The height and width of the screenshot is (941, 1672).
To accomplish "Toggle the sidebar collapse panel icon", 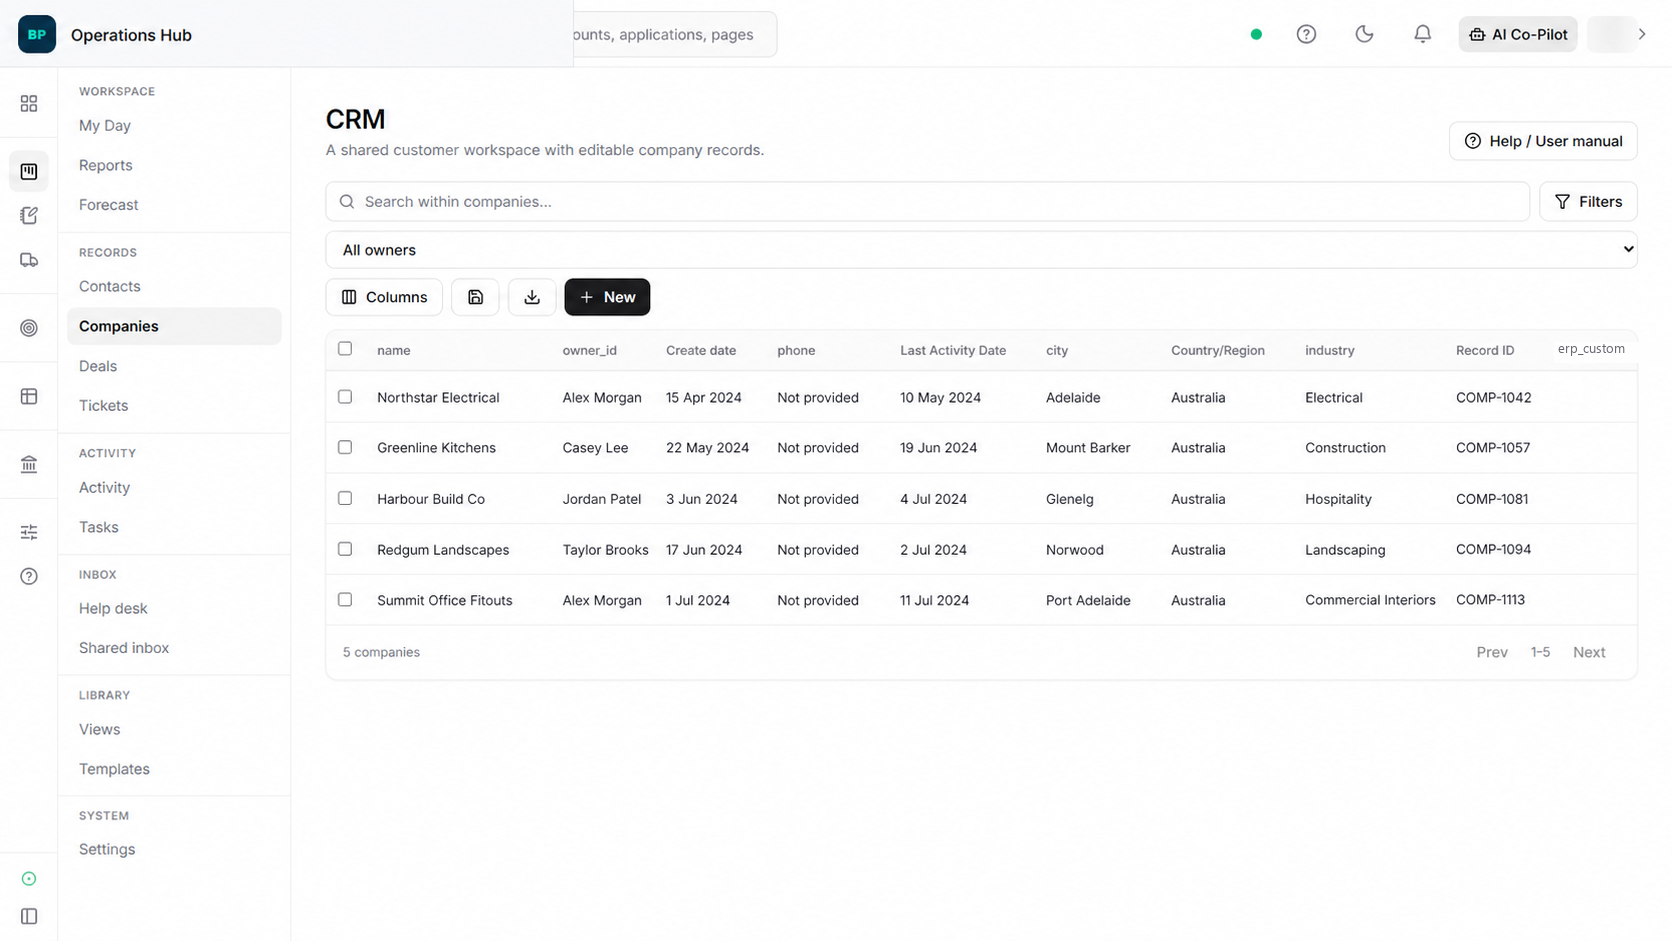I will point(29,917).
